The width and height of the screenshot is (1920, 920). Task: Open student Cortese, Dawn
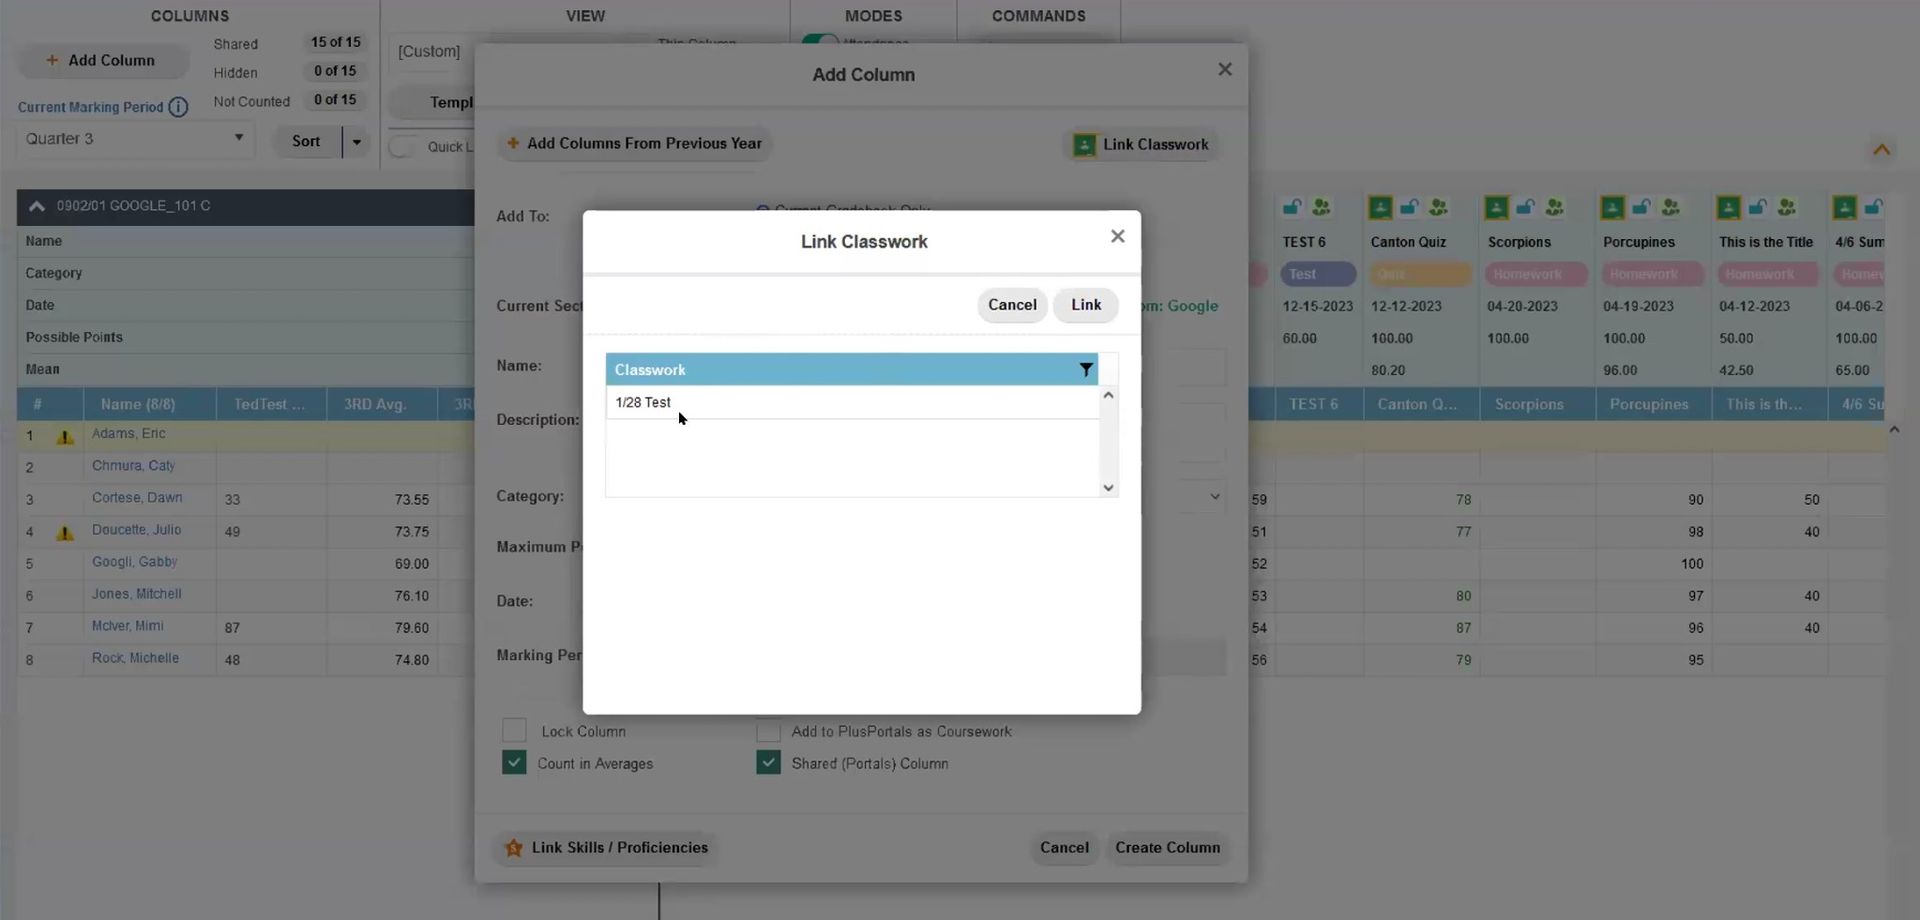137,498
